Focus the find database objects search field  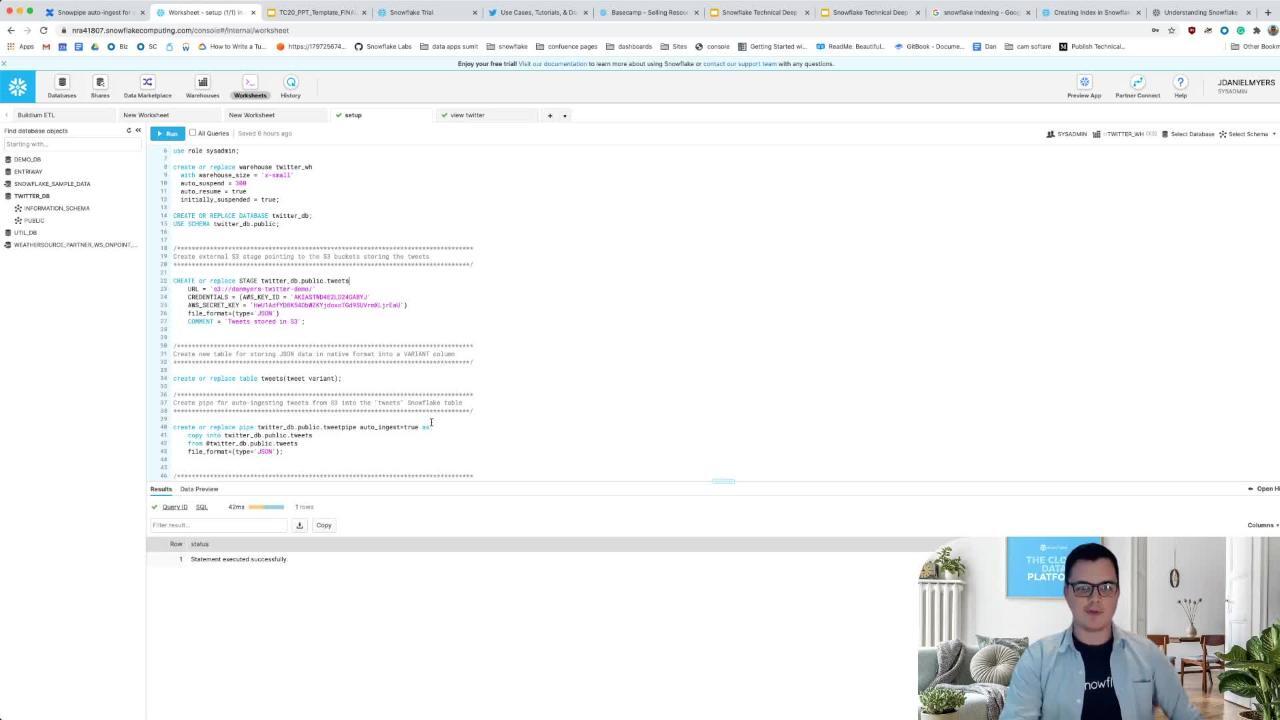click(x=71, y=144)
